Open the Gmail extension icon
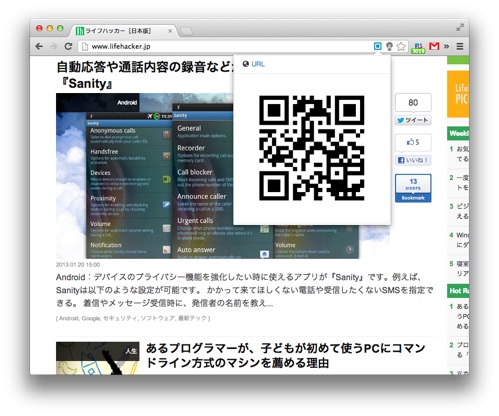 point(434,46)
